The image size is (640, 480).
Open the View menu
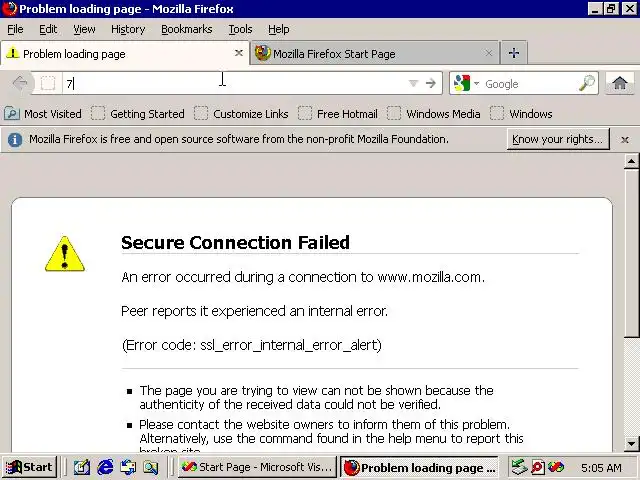pyautogui.click(x=84, y=29)
